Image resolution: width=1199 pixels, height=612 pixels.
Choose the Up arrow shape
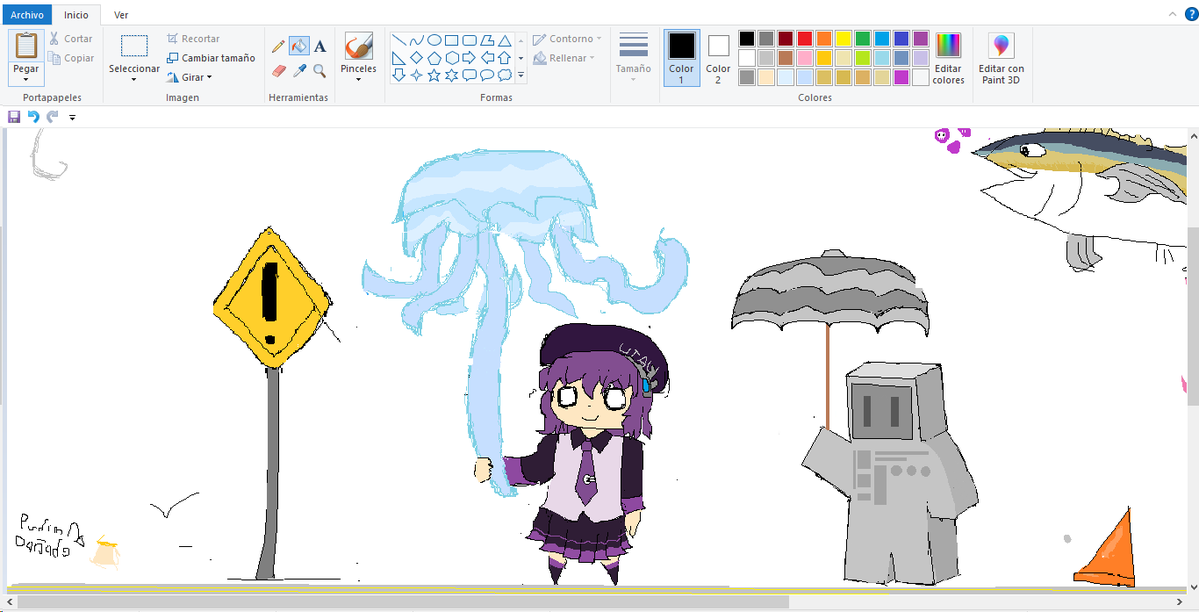505,57
